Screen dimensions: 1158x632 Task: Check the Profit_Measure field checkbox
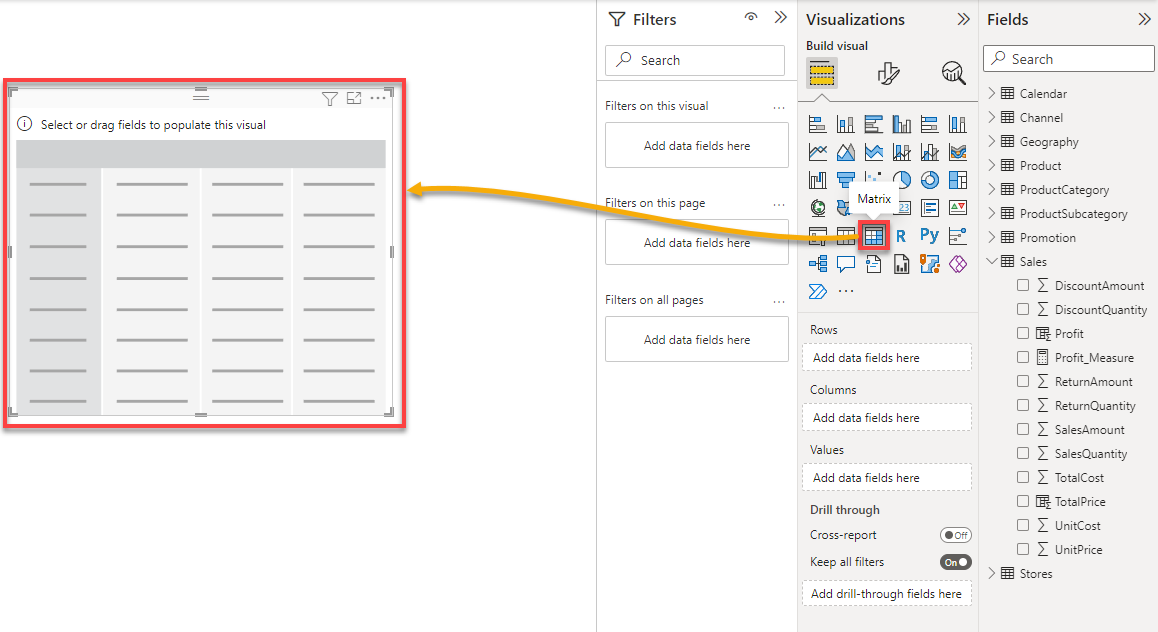[x=1023, y=357]
